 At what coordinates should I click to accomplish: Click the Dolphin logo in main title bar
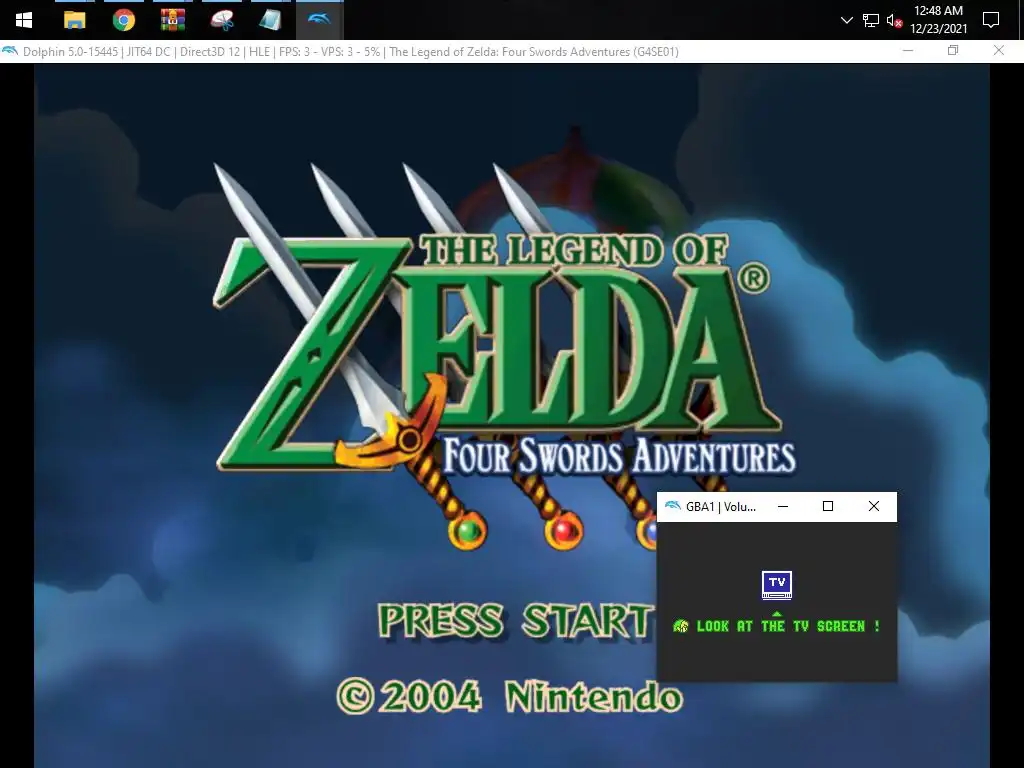10,51
